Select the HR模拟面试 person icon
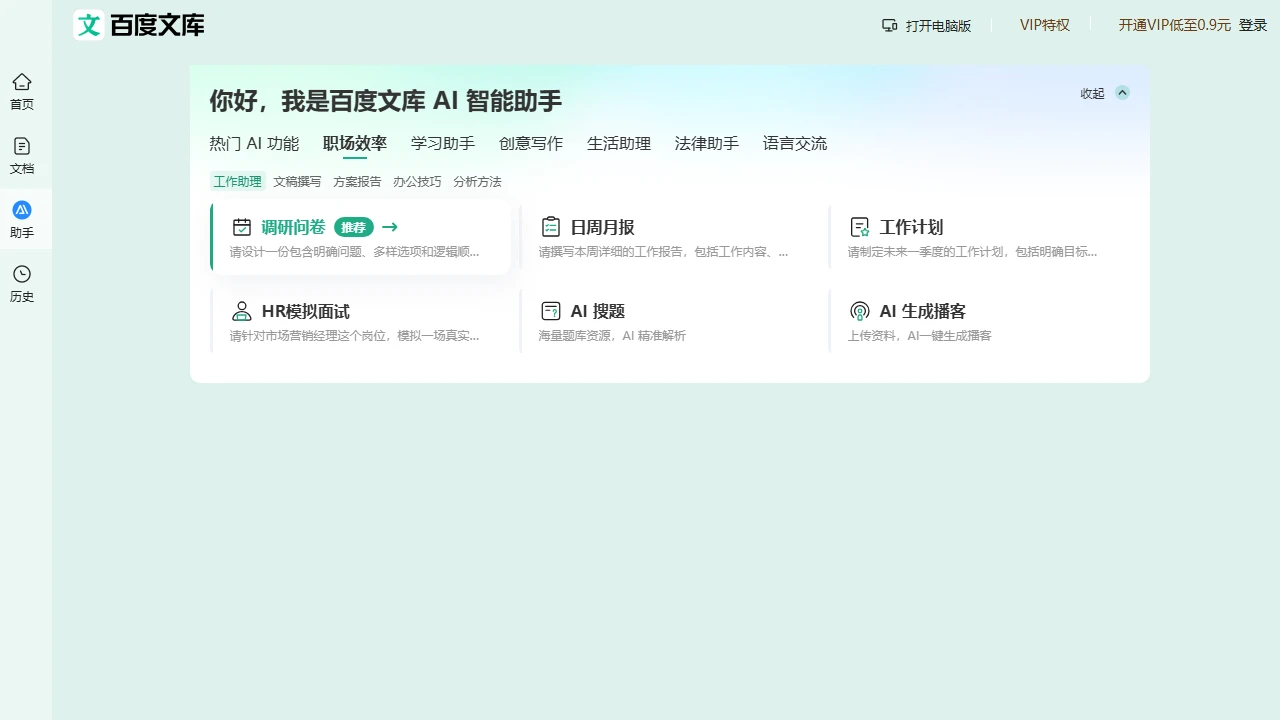The height and width of the screenshot is (720, 1280). click(x=241, y=311)
